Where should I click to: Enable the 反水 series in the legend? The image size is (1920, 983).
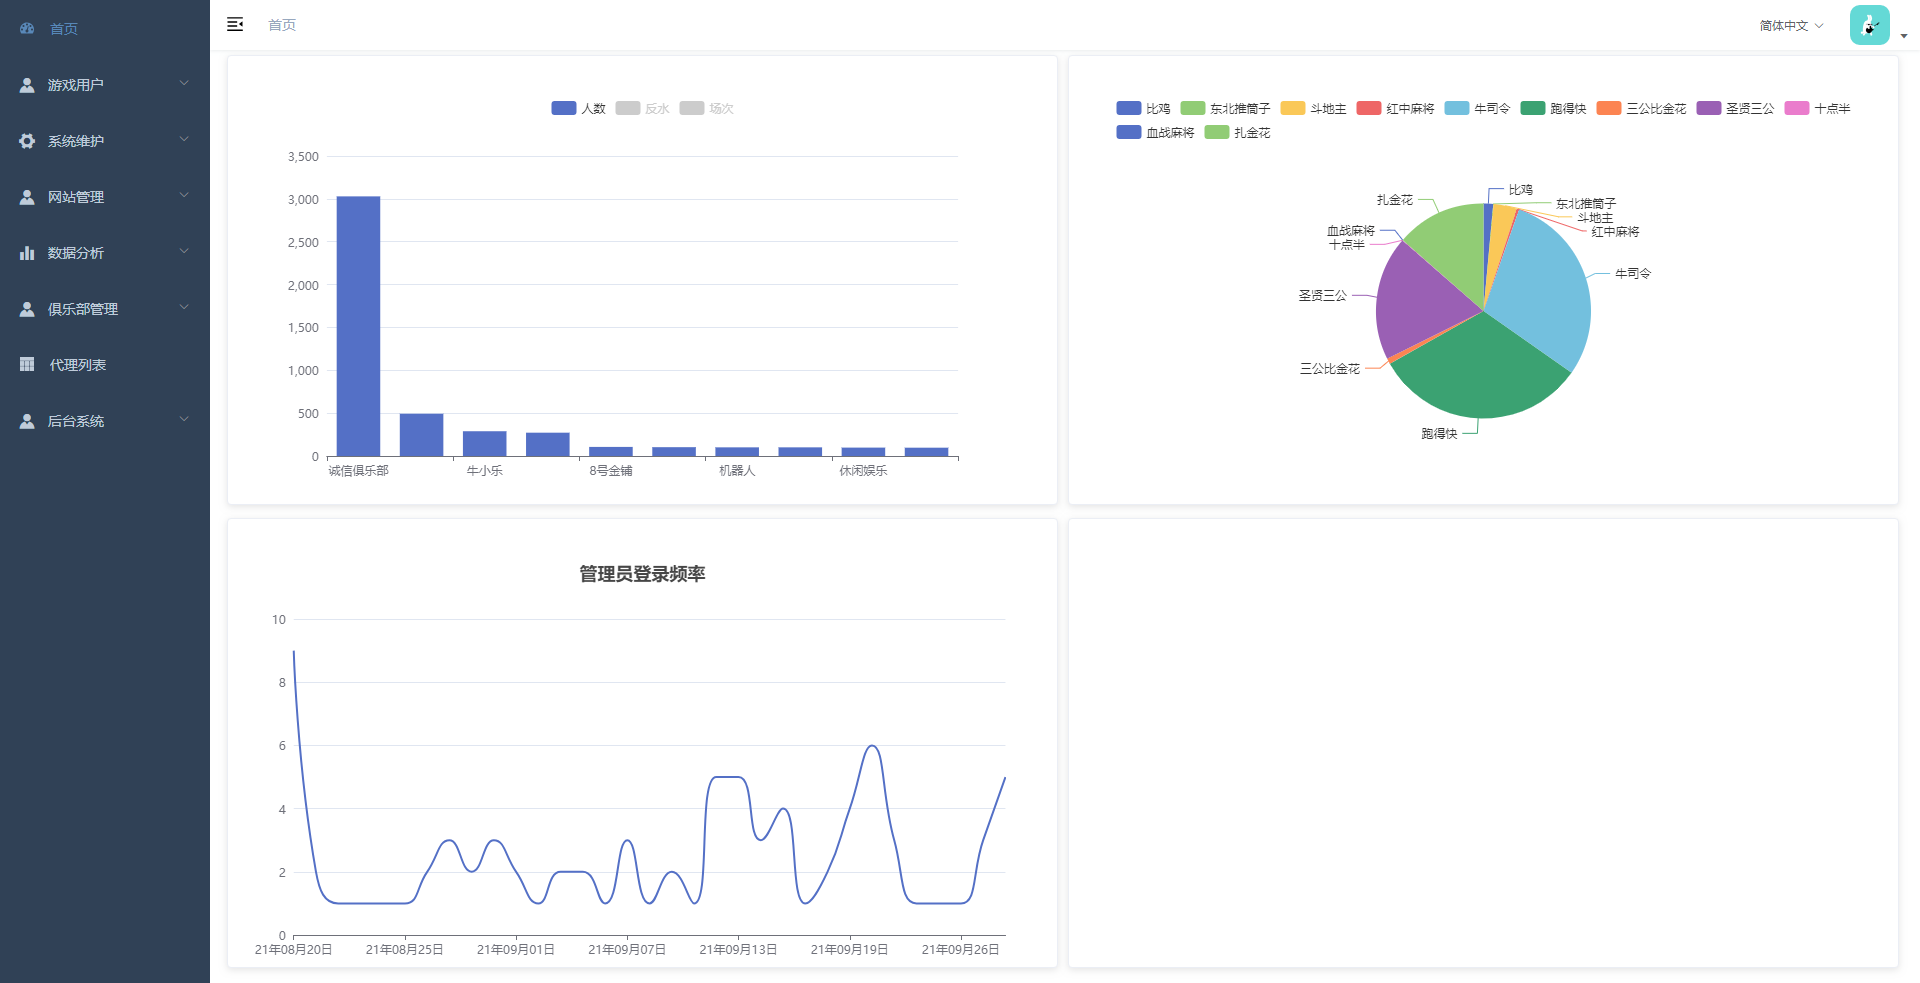[x=628, y=108]
